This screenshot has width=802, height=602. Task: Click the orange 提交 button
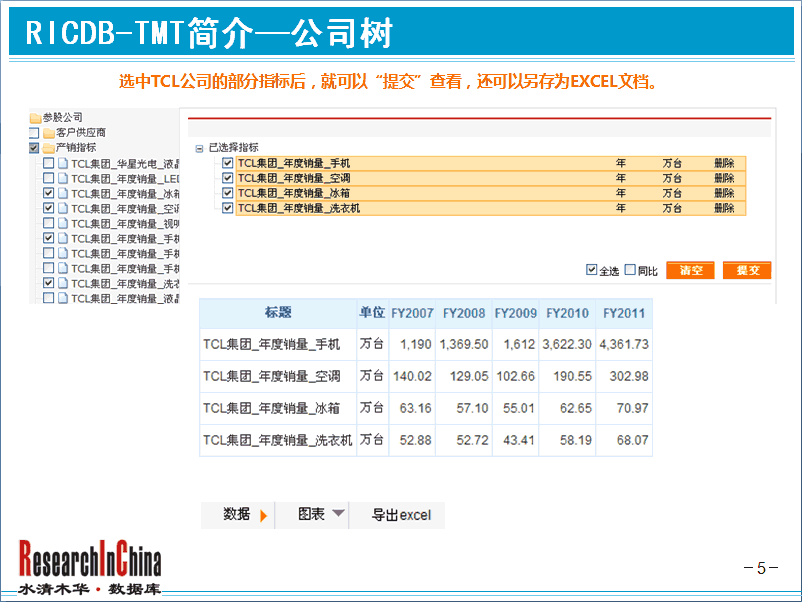[747, 270]
